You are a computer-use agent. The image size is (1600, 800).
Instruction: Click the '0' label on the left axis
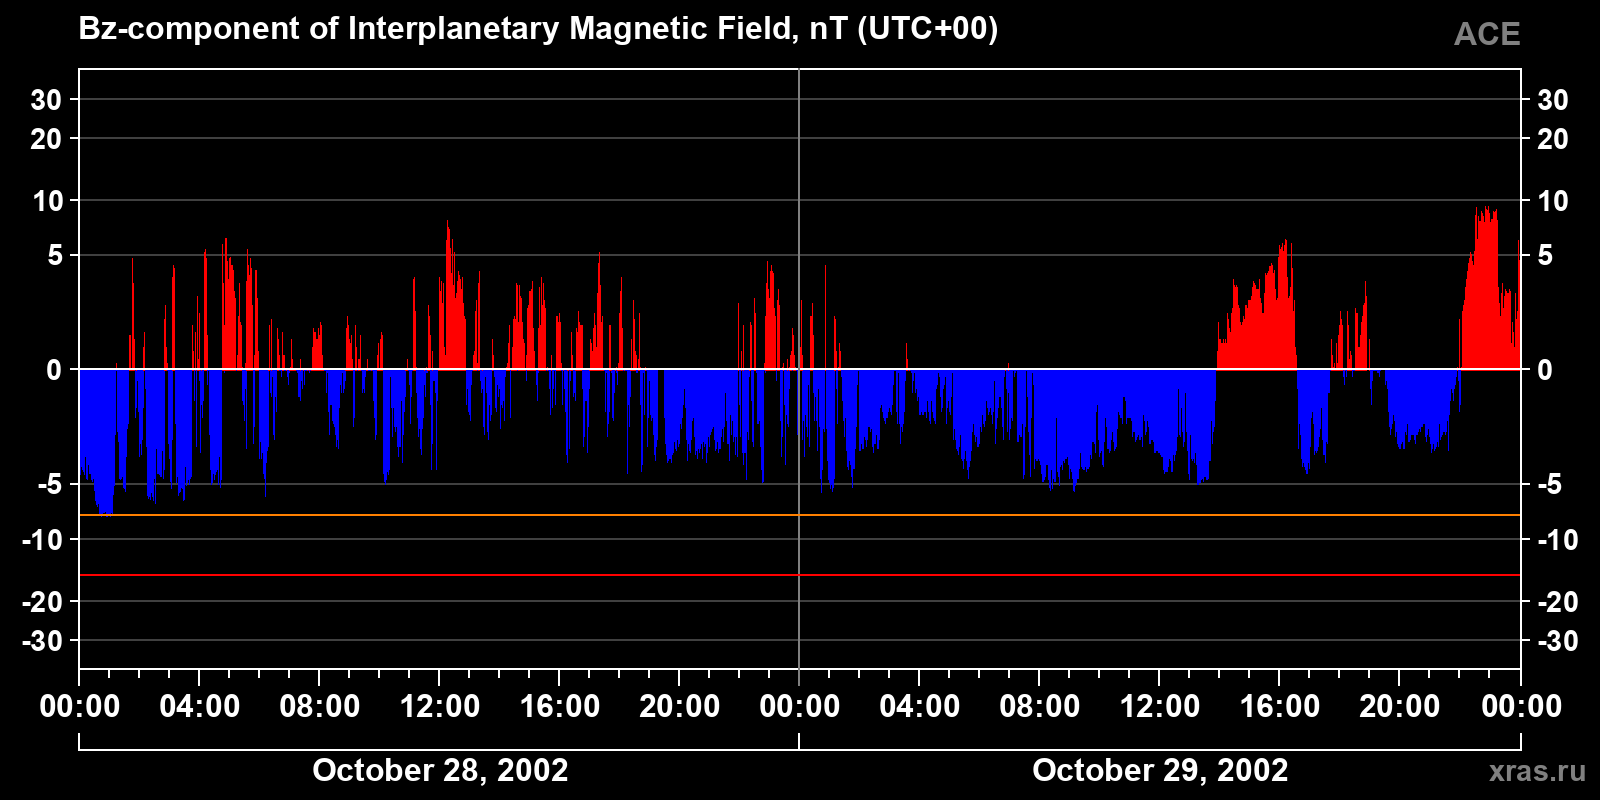pos(54,370)
